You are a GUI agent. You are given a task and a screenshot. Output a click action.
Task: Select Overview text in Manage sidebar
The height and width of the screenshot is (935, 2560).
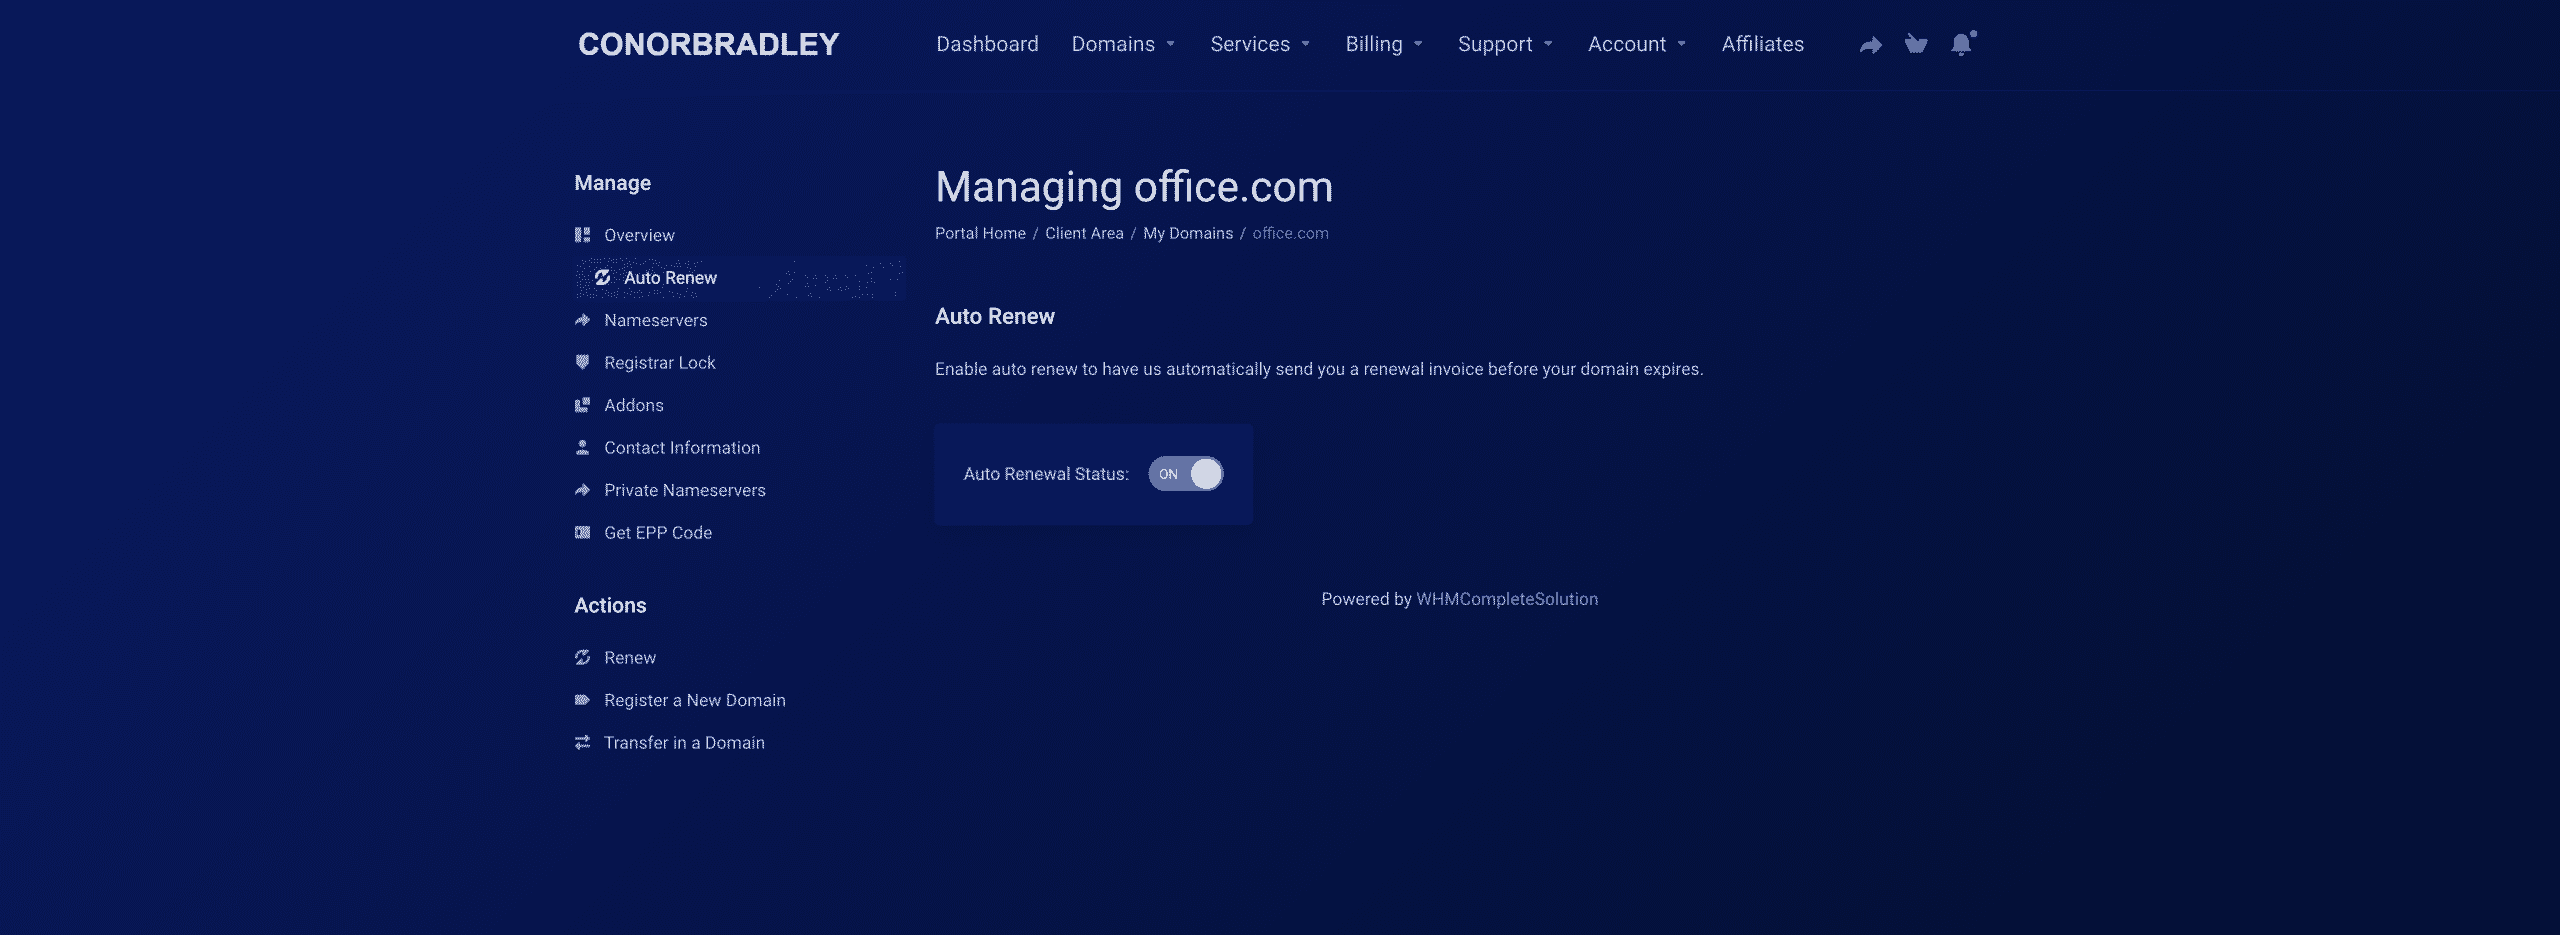(639, 235)
